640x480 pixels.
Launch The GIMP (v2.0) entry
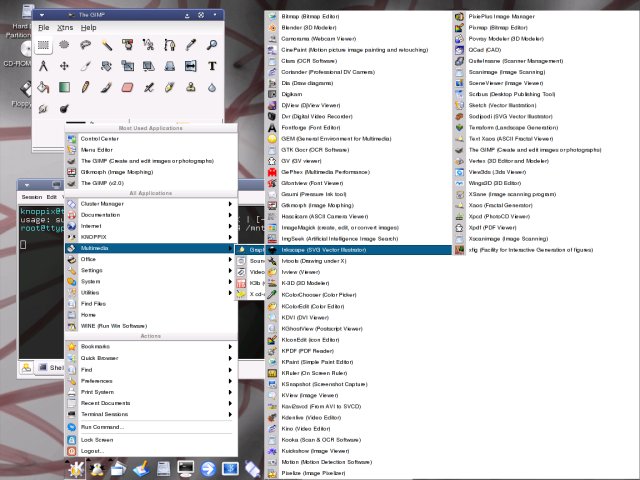click(x=151, y=183)
